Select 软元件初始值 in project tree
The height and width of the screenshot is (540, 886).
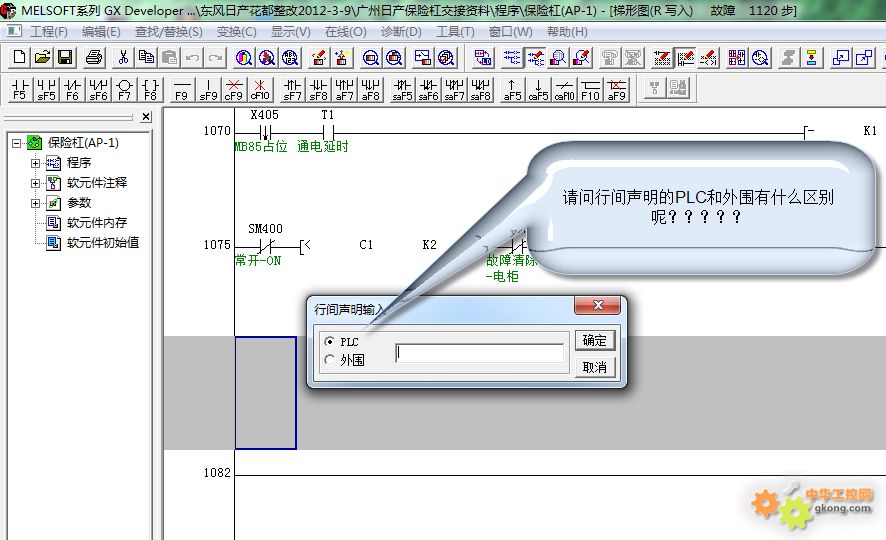103,242
